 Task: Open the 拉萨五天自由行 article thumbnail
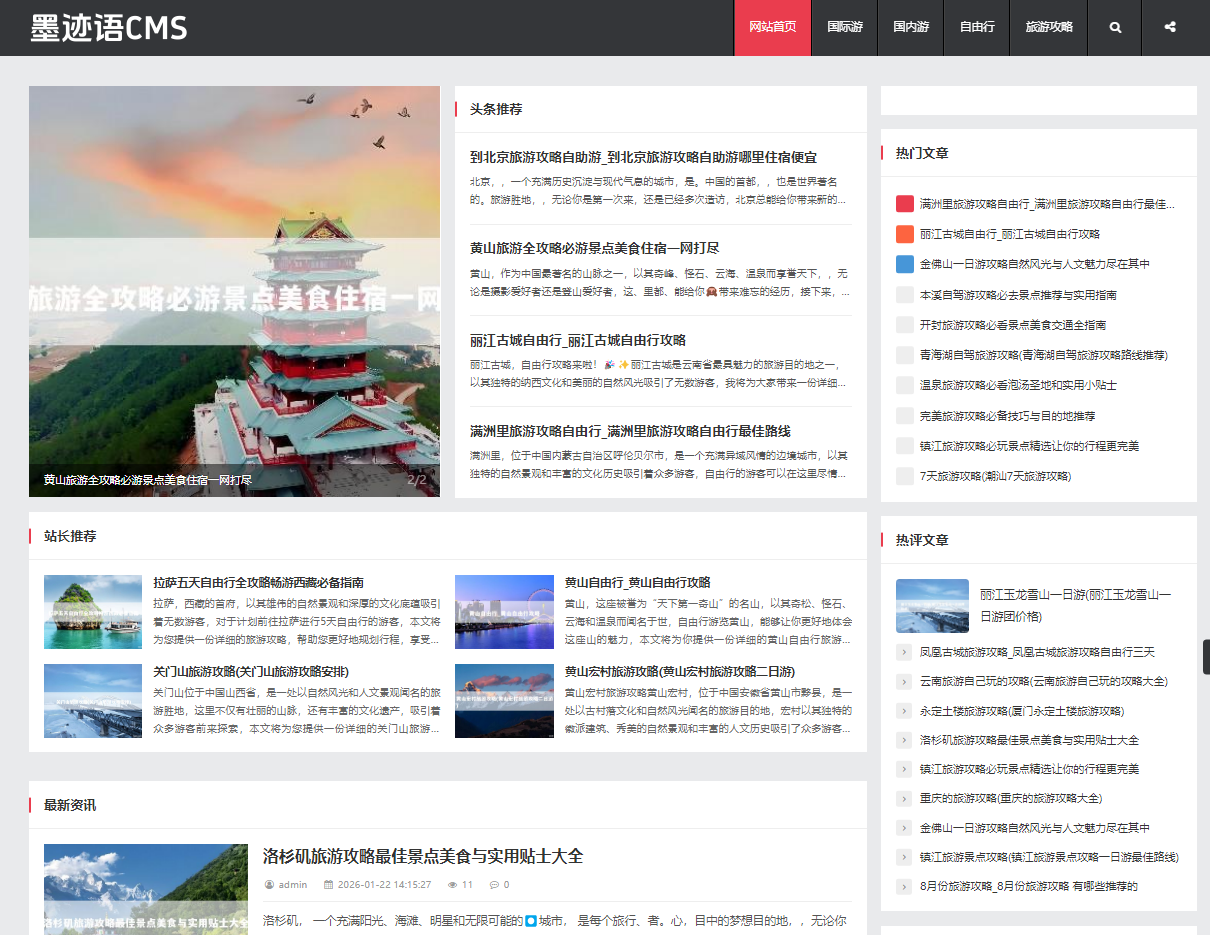click(93, 612)
